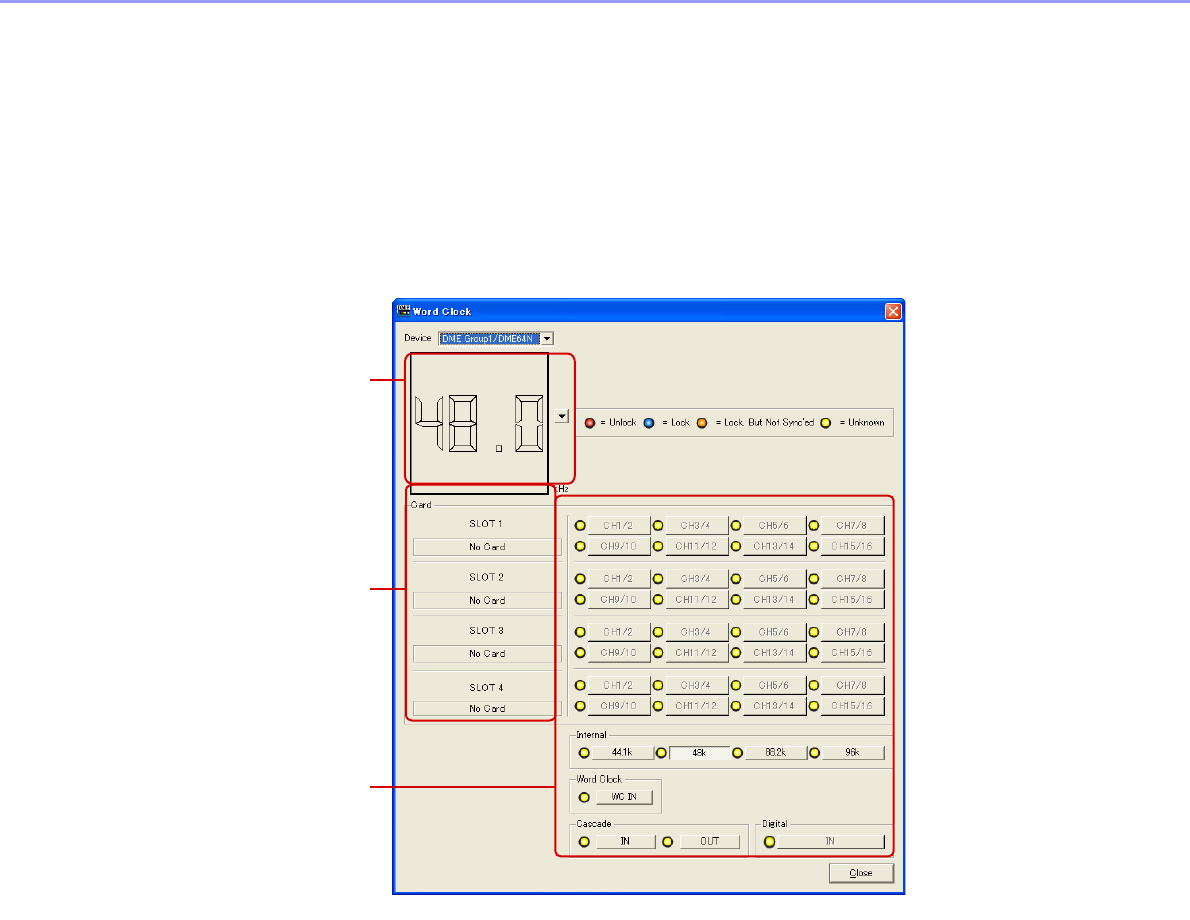
Task: Click the yellow status indicator beside Digital IN
Action: coord(770,842)
